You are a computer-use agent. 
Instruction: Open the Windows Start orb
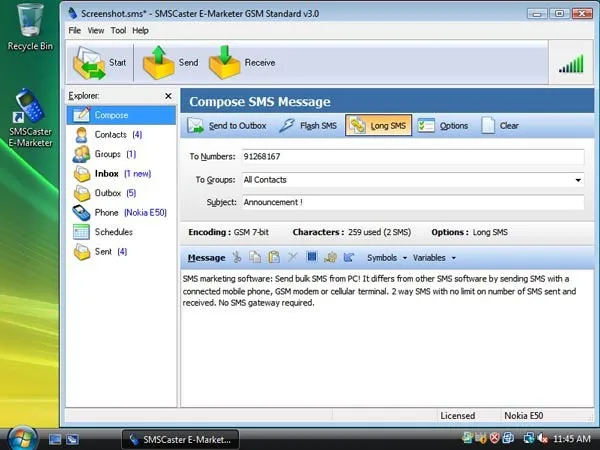[x=22, y=439]
